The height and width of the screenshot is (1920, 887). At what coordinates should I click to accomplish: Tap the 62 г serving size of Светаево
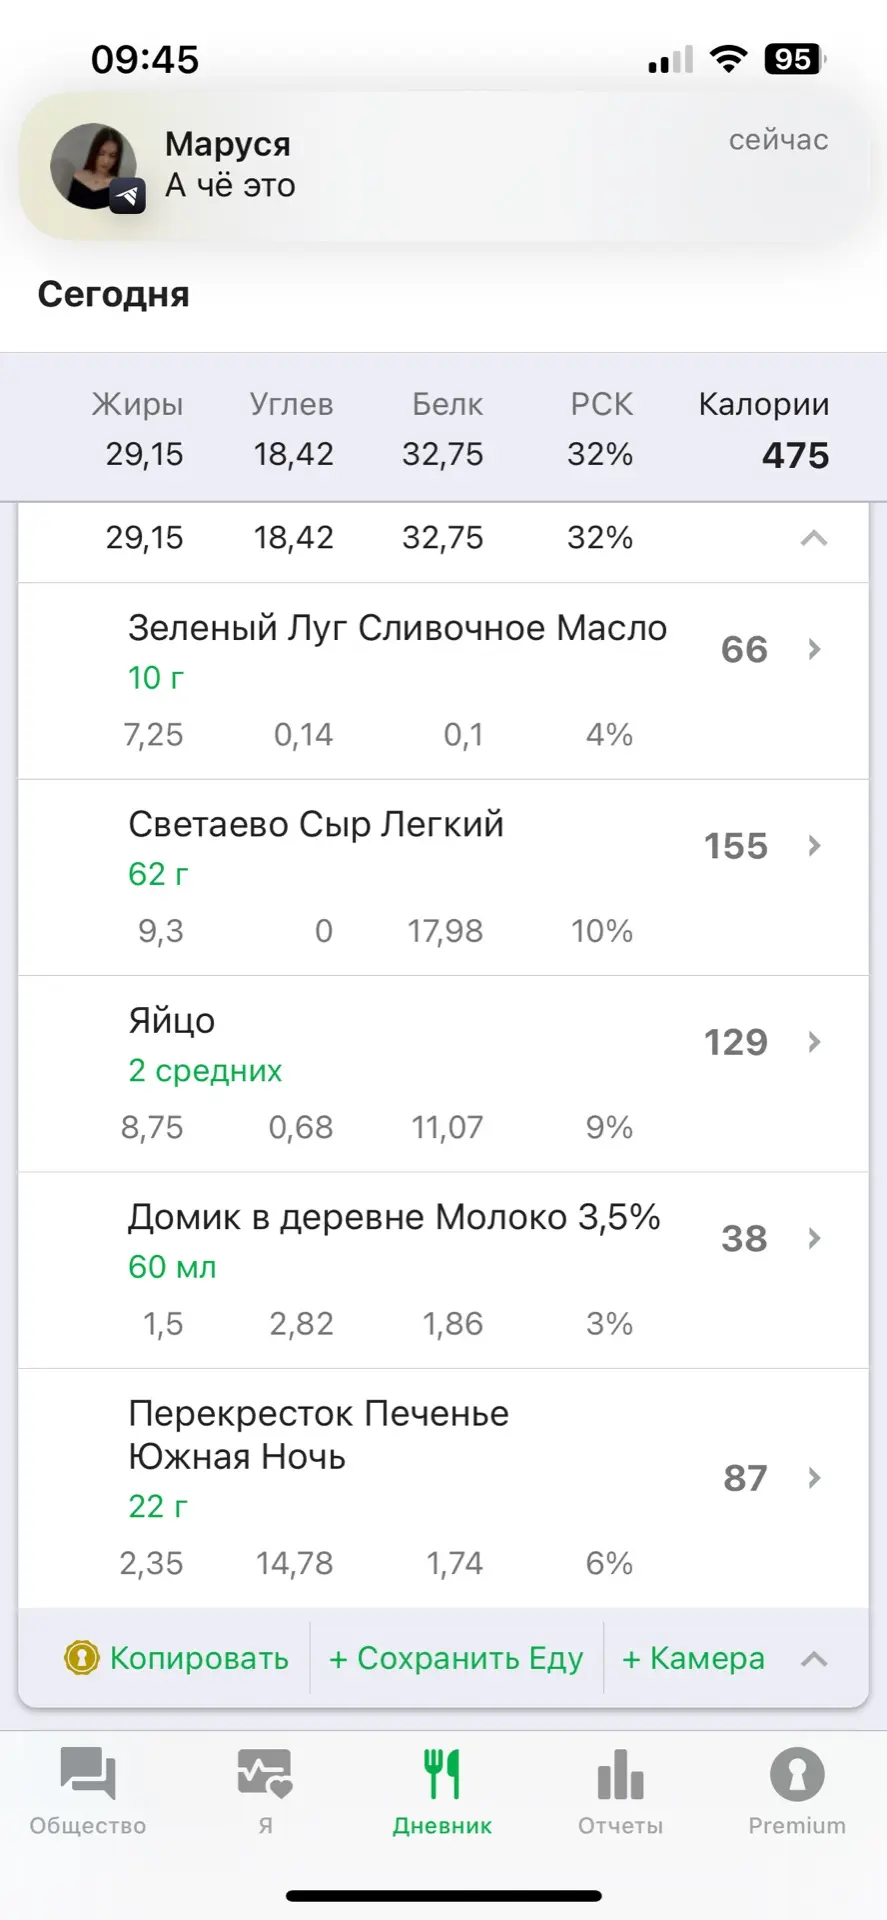[x=158, y=874]
